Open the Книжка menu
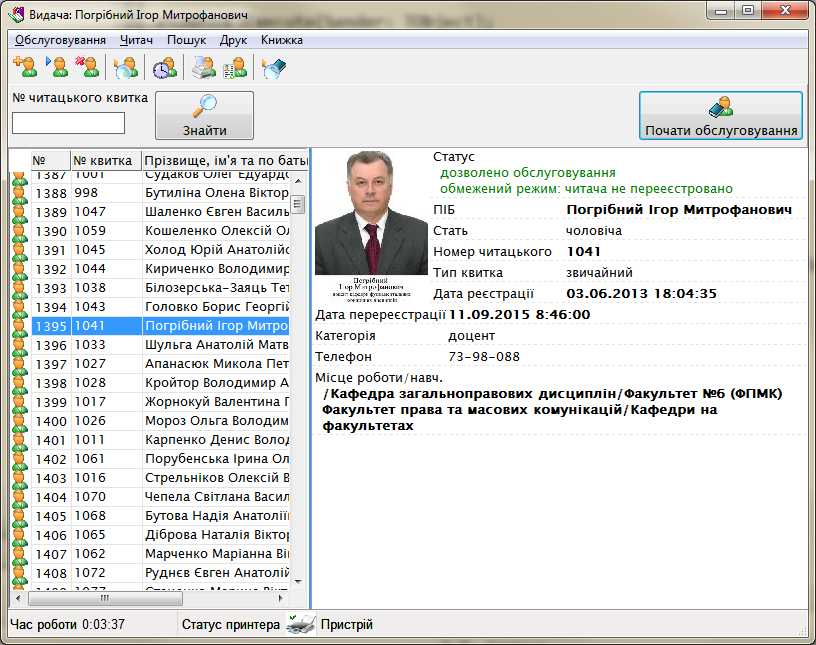The width and height of the screenshot is (816, 645). (x=282, y=40)
